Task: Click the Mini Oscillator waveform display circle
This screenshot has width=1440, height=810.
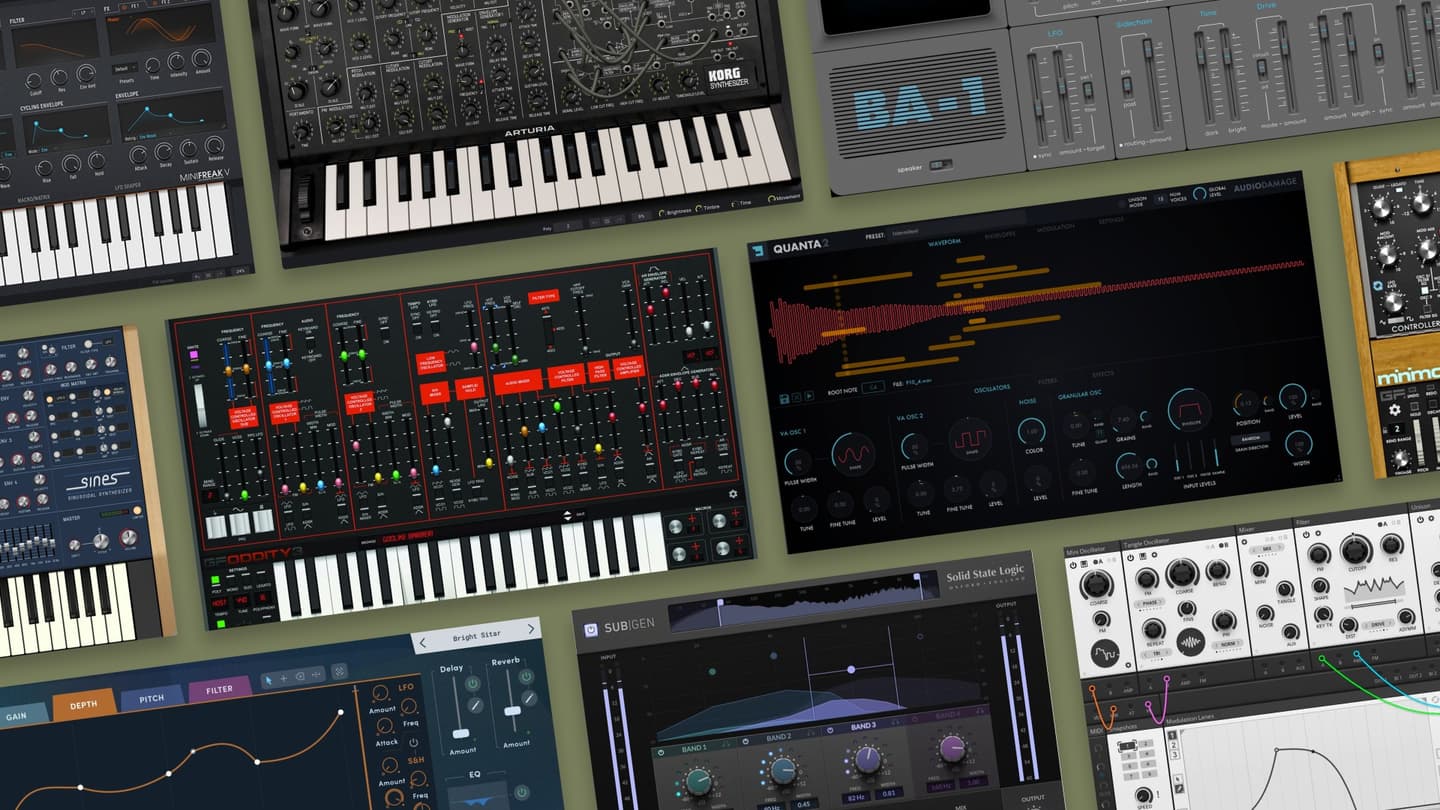Action: pos(1105,653)
